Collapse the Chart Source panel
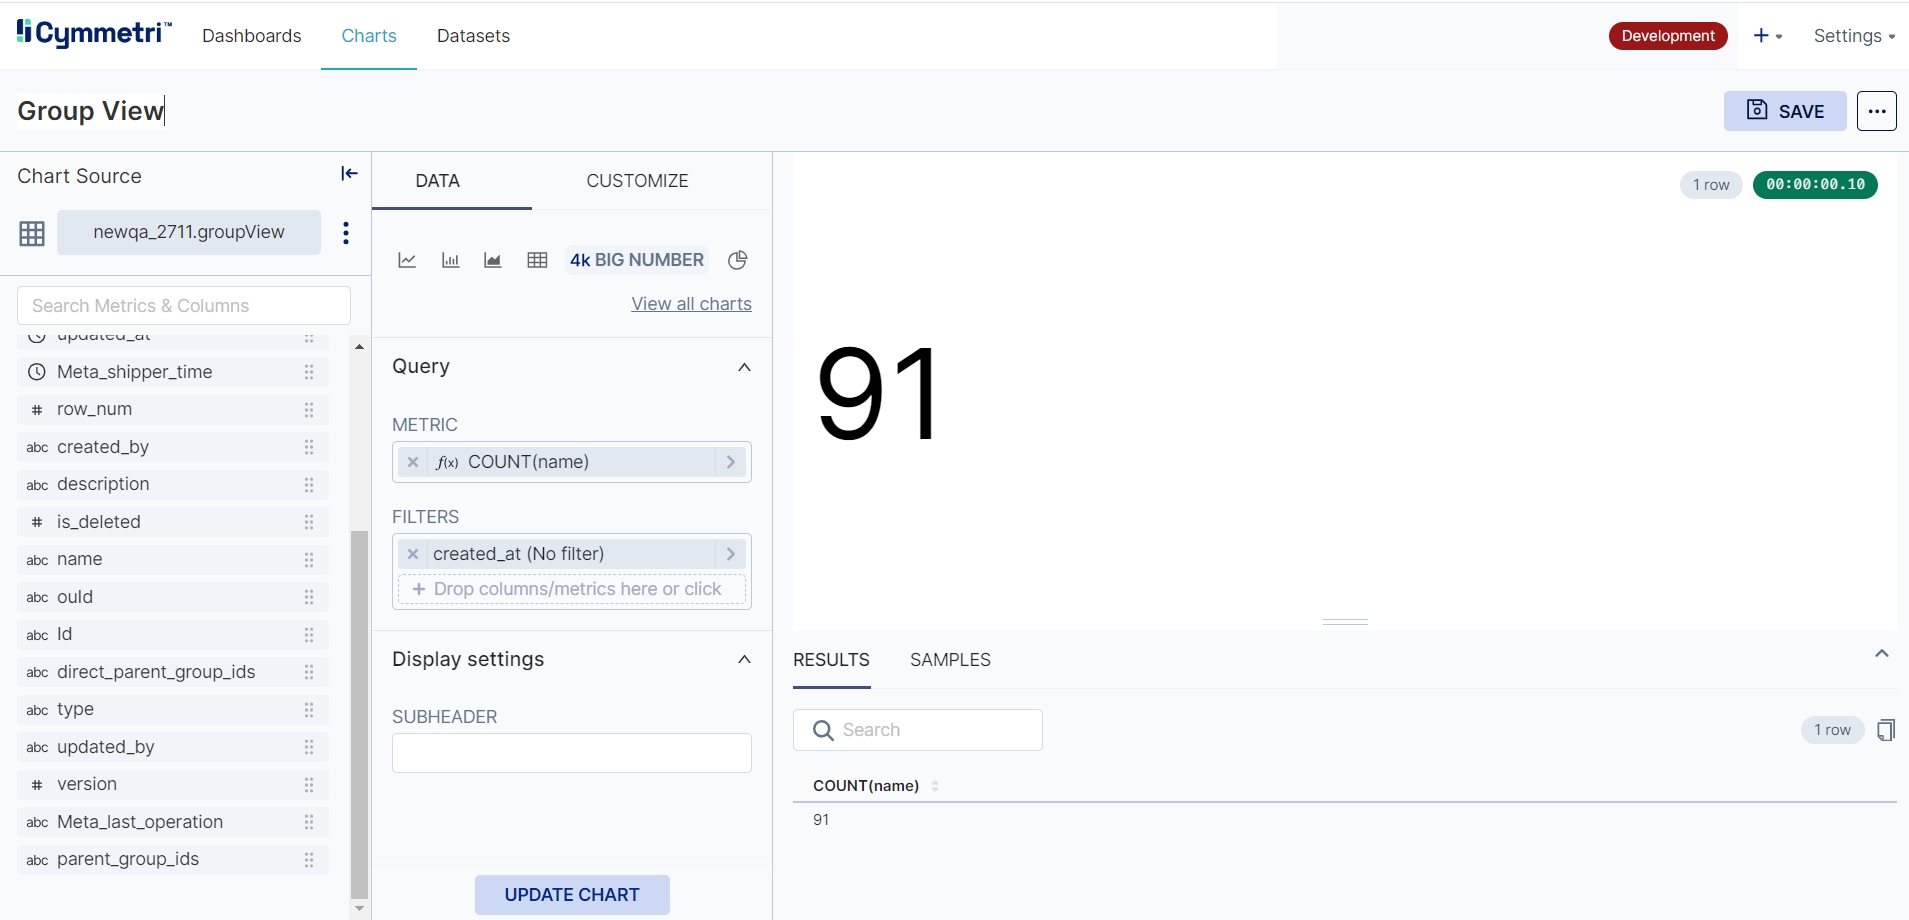 pyautogui.click(x=349, y=174)
